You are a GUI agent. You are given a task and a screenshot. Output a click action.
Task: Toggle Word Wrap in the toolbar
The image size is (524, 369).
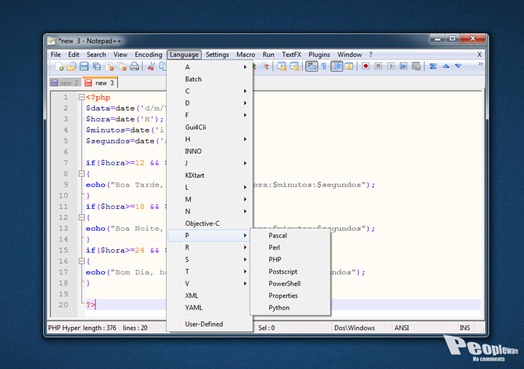[311, 67]
